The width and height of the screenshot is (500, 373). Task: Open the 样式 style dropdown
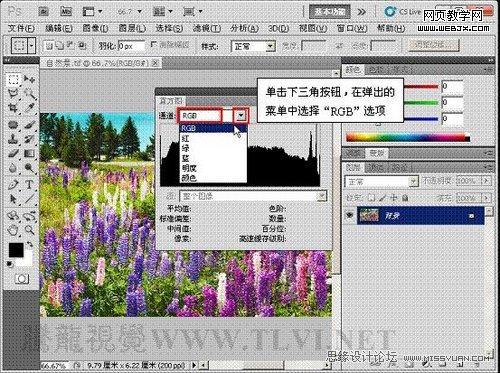coord(271,46)
